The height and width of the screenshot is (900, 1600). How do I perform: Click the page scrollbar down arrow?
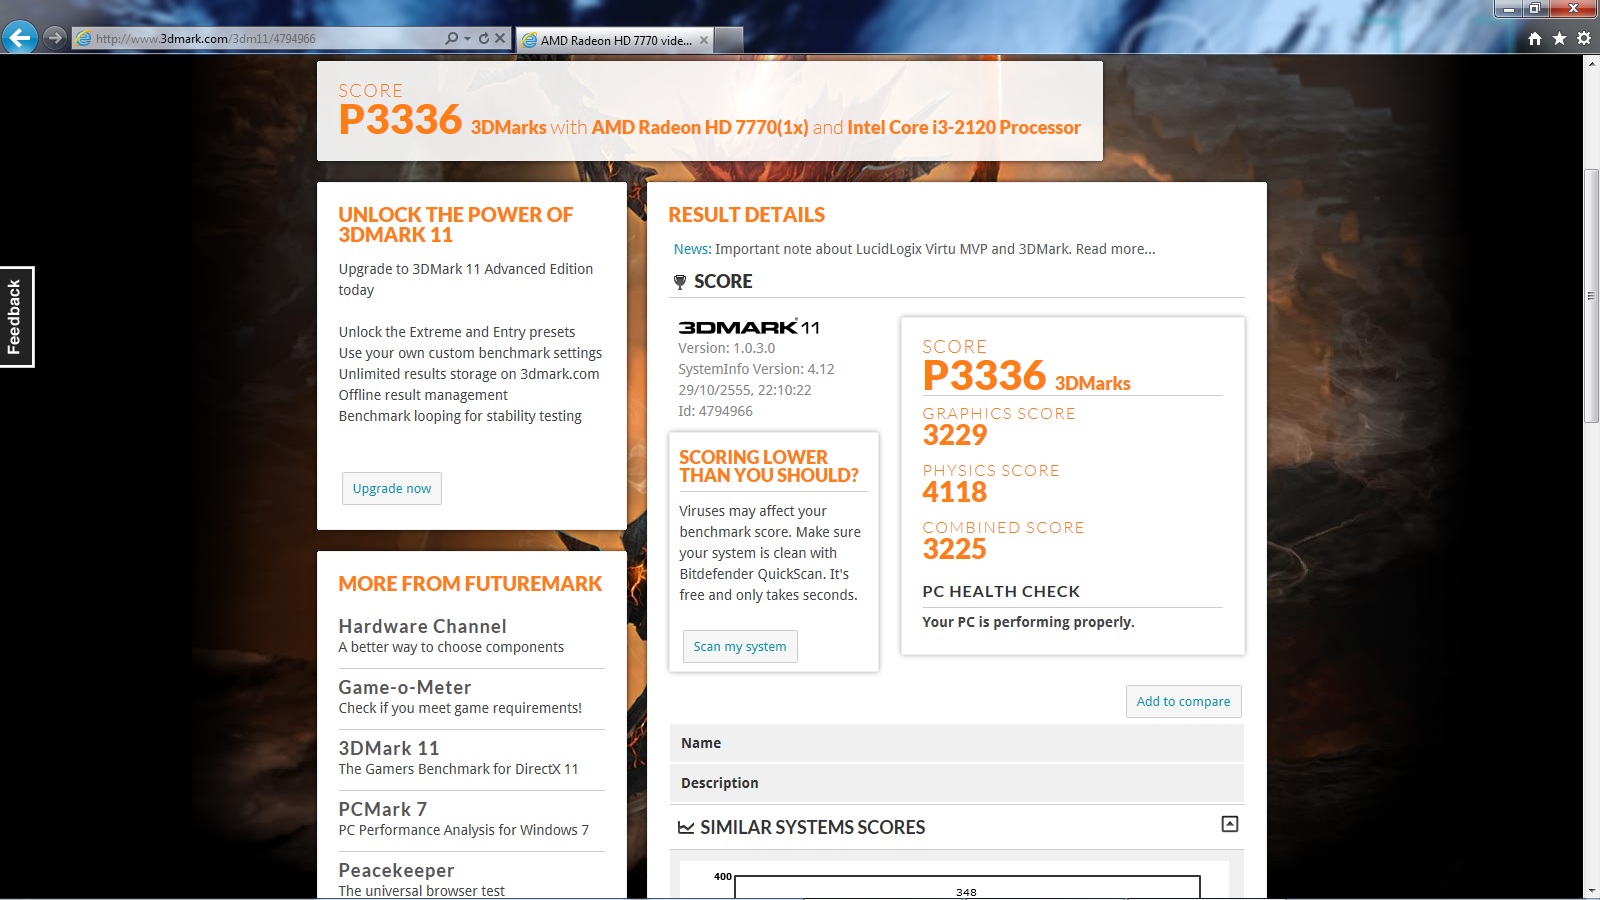click(x=1591, y=891)
